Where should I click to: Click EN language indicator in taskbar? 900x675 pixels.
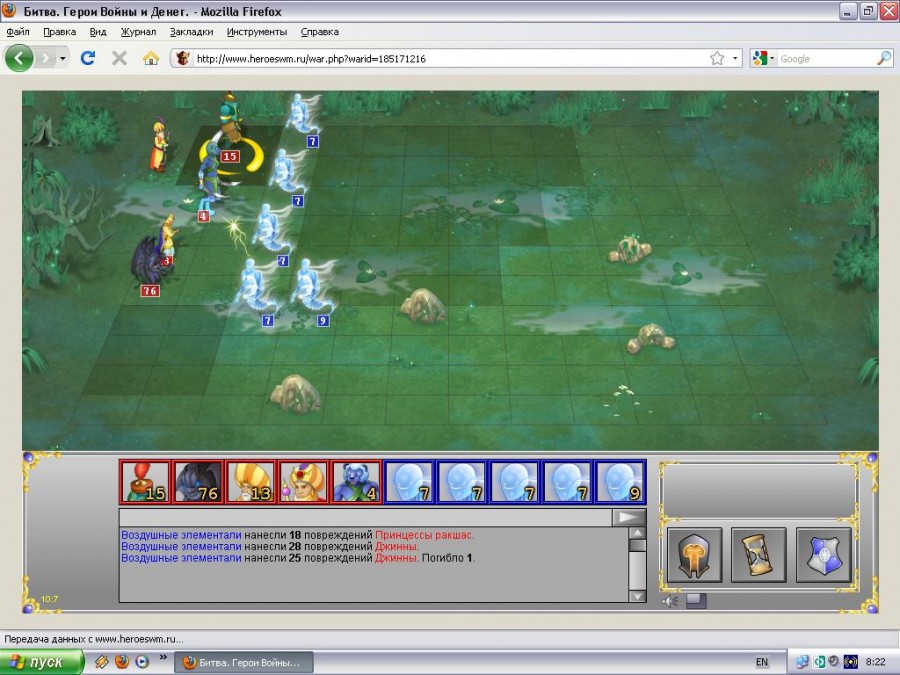762,662
